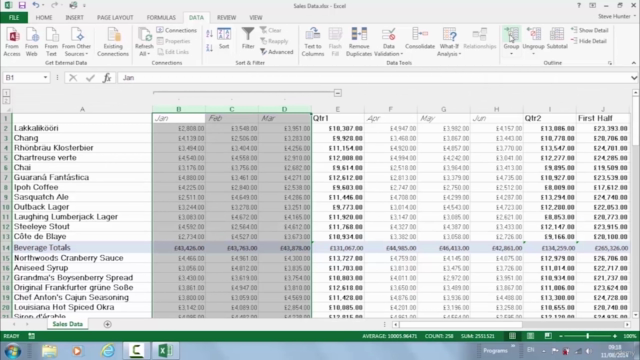
Task: Select the Sales Data sheet tab
Action: click(x=67, y=324)
